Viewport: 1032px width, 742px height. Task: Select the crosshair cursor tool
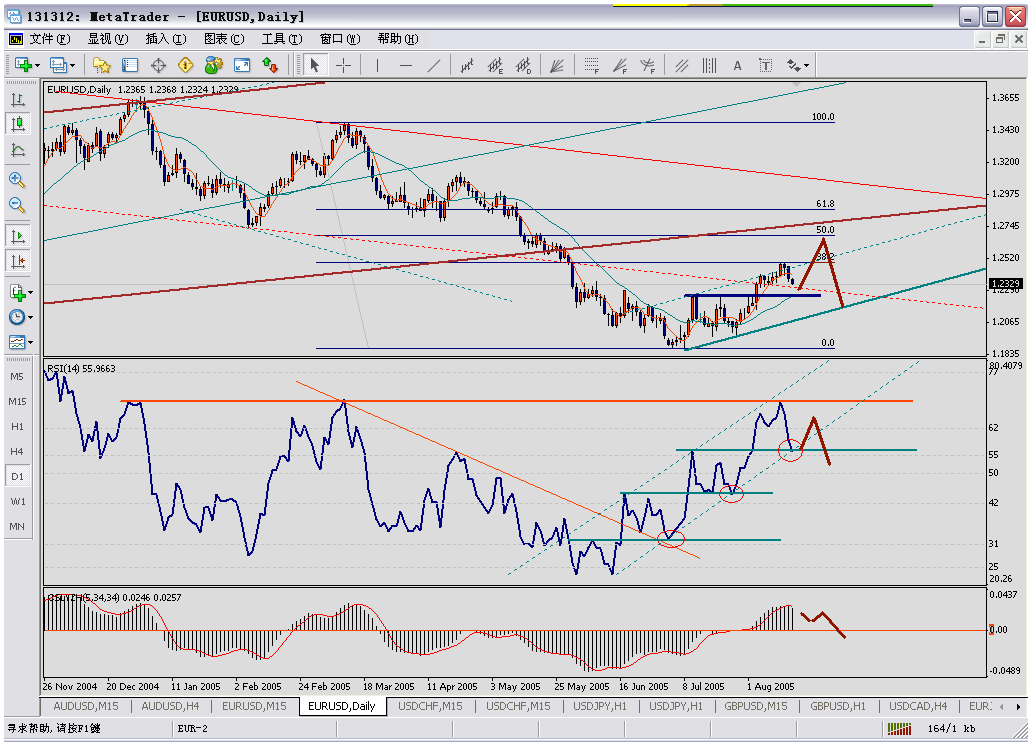click(343, 65)
